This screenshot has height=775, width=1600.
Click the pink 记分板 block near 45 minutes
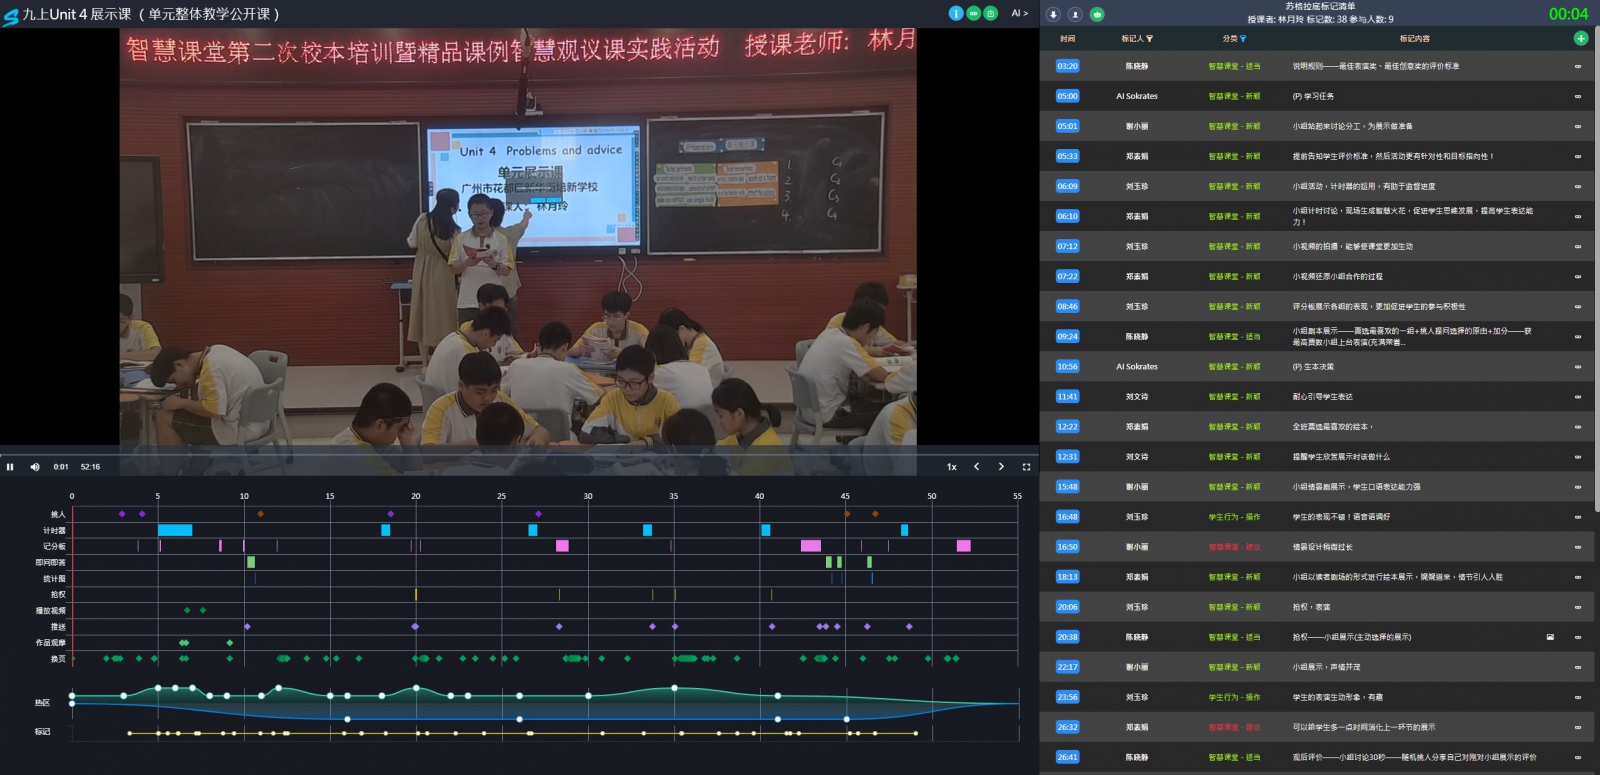[810, 546]
